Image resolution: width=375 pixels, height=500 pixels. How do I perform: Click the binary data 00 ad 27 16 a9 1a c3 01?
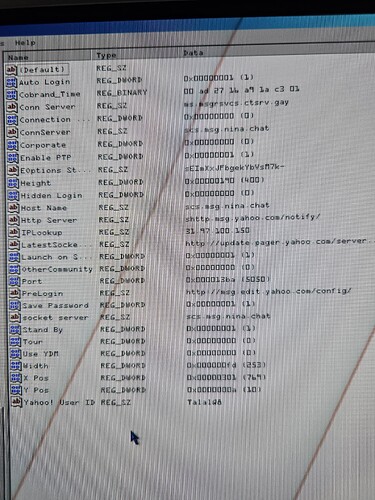tap(242, 90)
